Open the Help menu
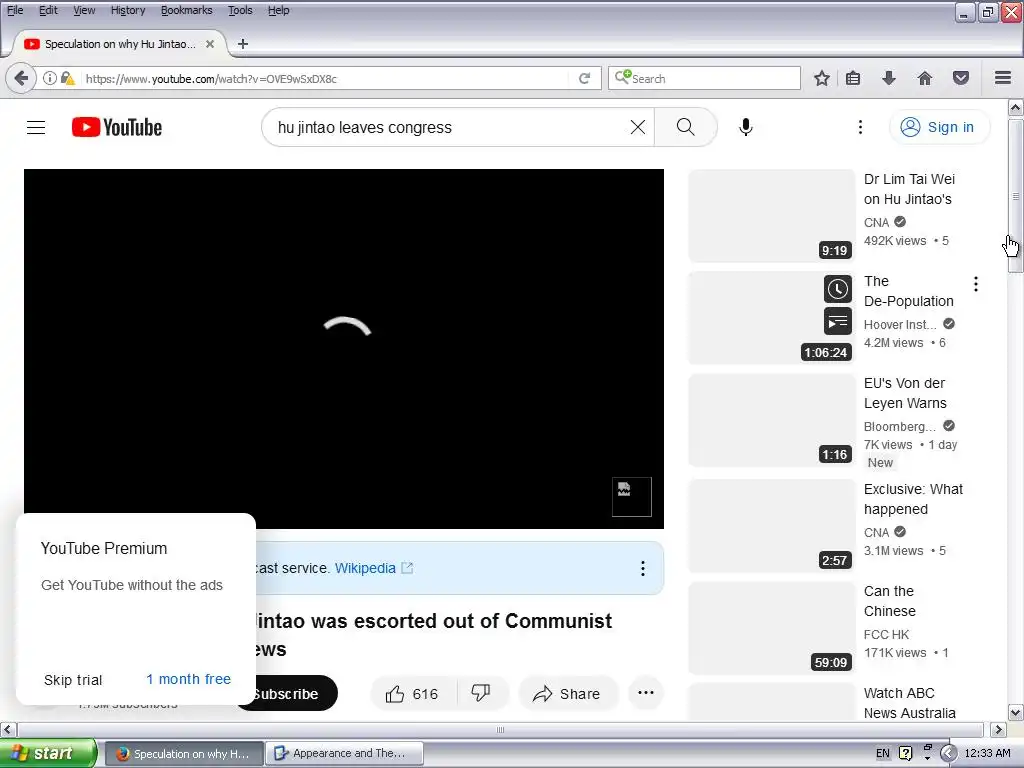Screen dimensions: 1024x768 tap(278, 10)
